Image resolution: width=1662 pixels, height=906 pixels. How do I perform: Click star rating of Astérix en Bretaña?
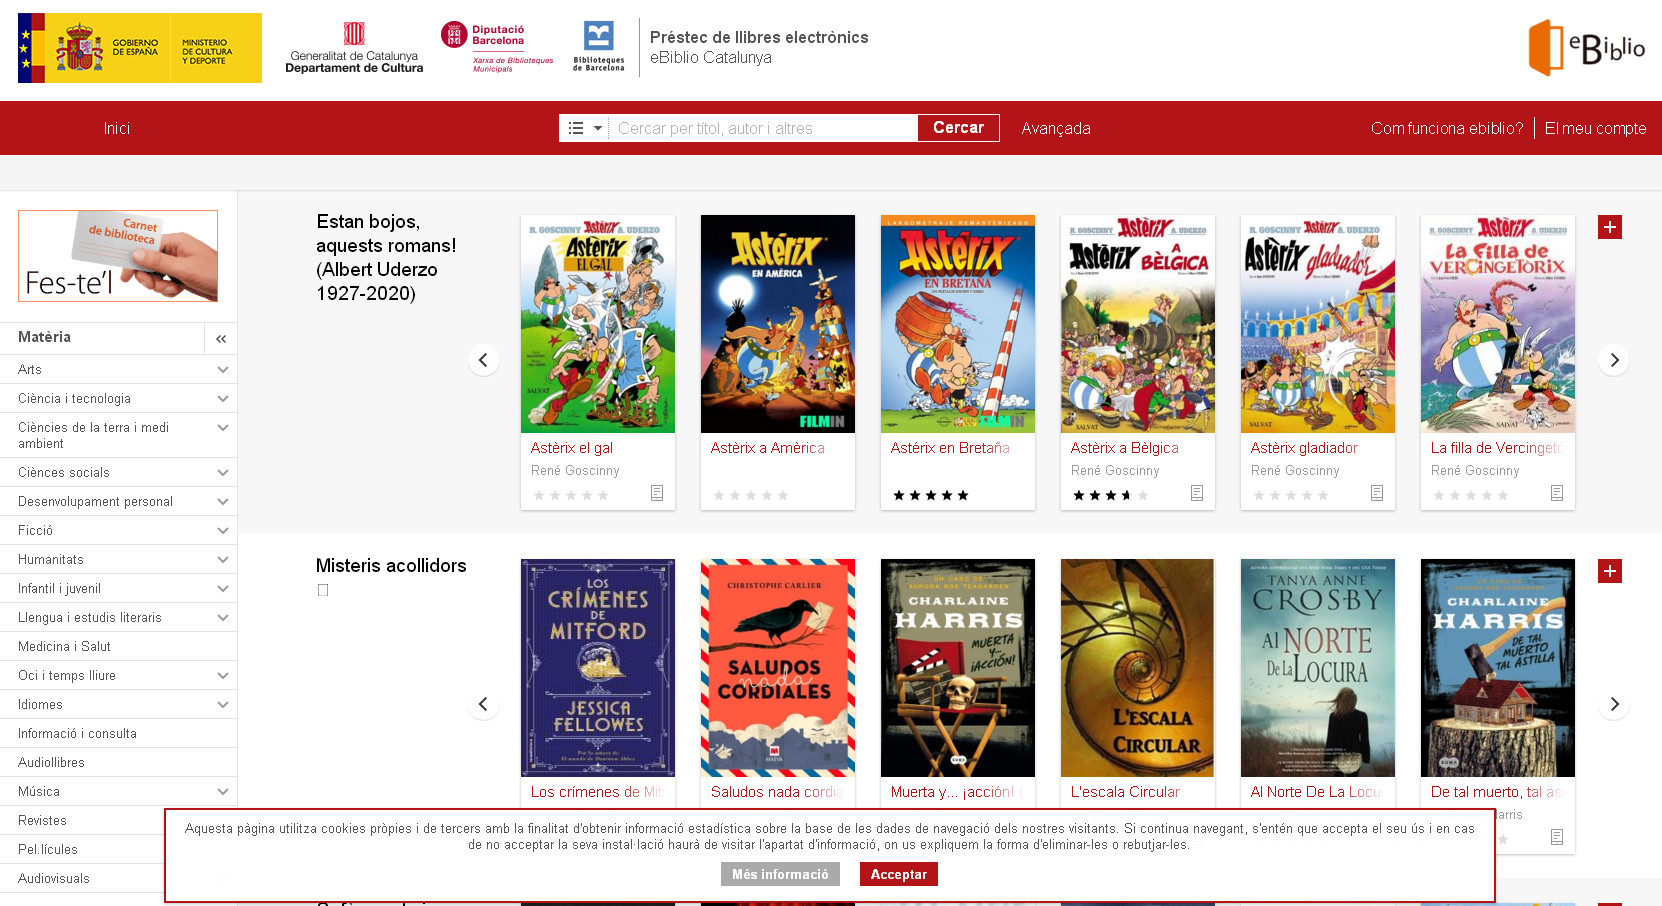click(931, 495)
